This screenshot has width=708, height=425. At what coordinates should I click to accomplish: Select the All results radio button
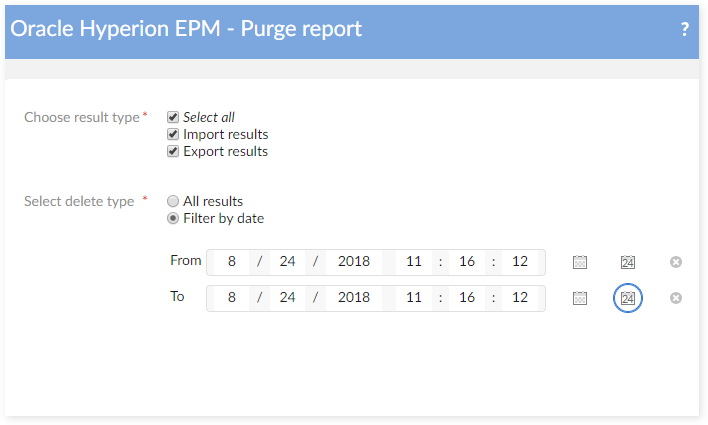click(173, 201)
